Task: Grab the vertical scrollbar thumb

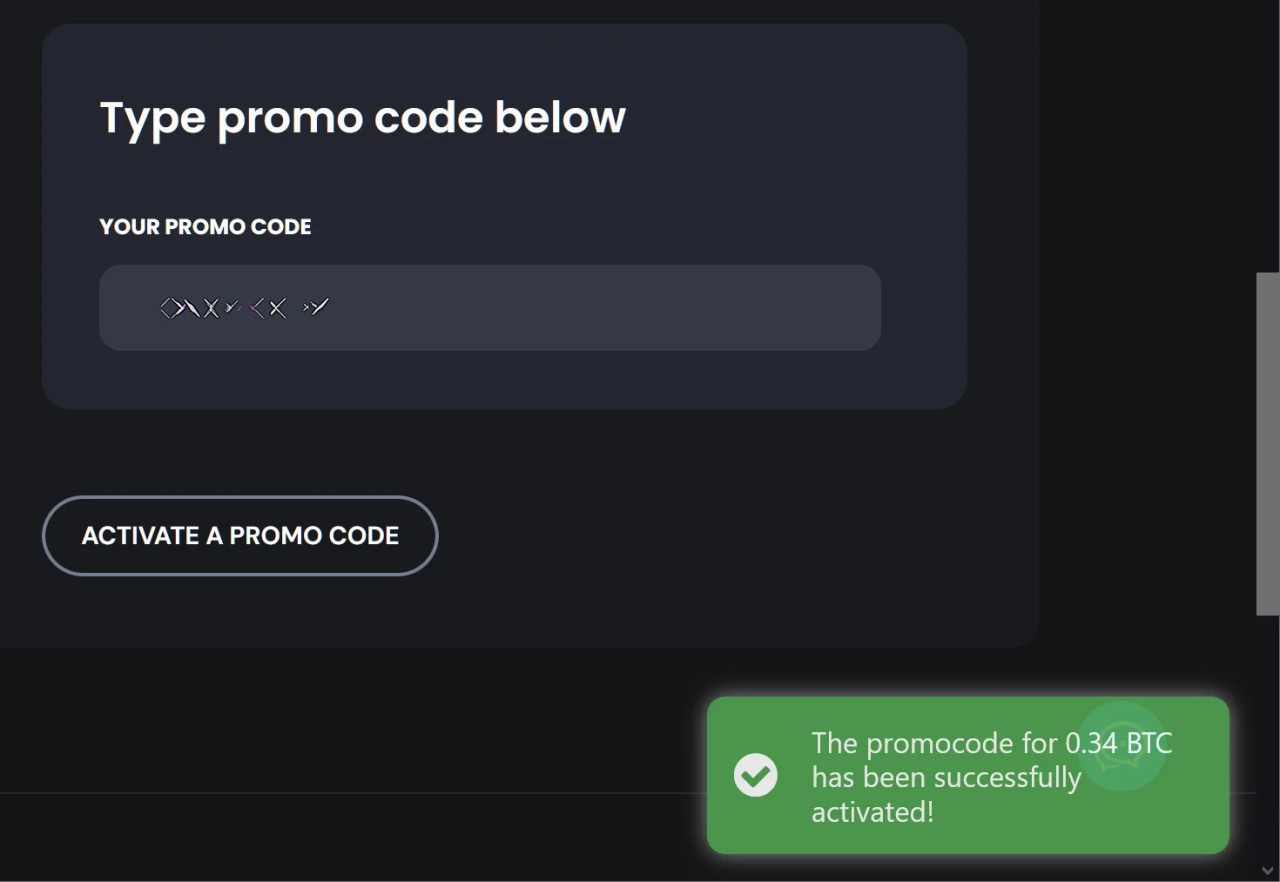Action: [x=1268, y=443]
